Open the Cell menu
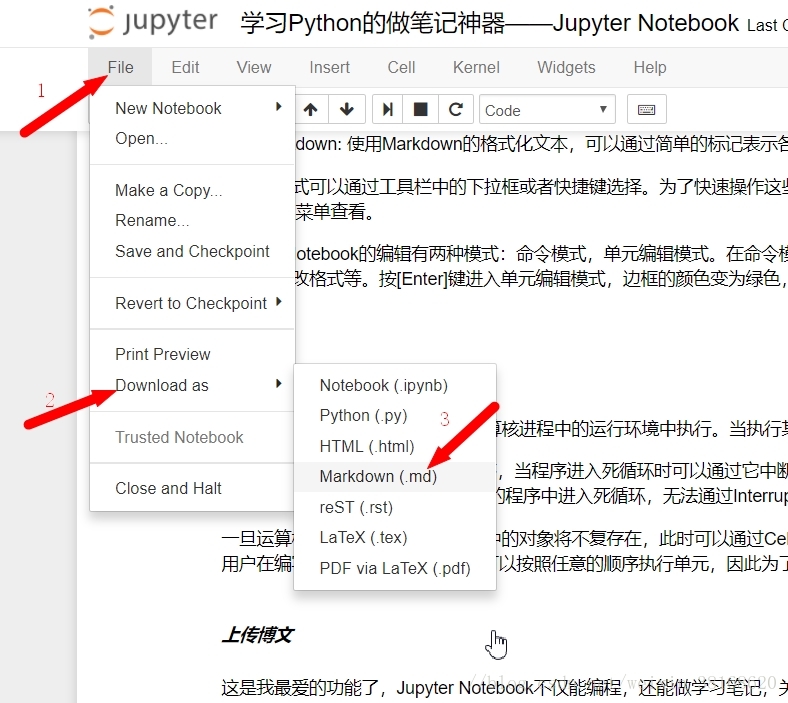The height and width of the screenshot is (703, 788). coord(401,67)
